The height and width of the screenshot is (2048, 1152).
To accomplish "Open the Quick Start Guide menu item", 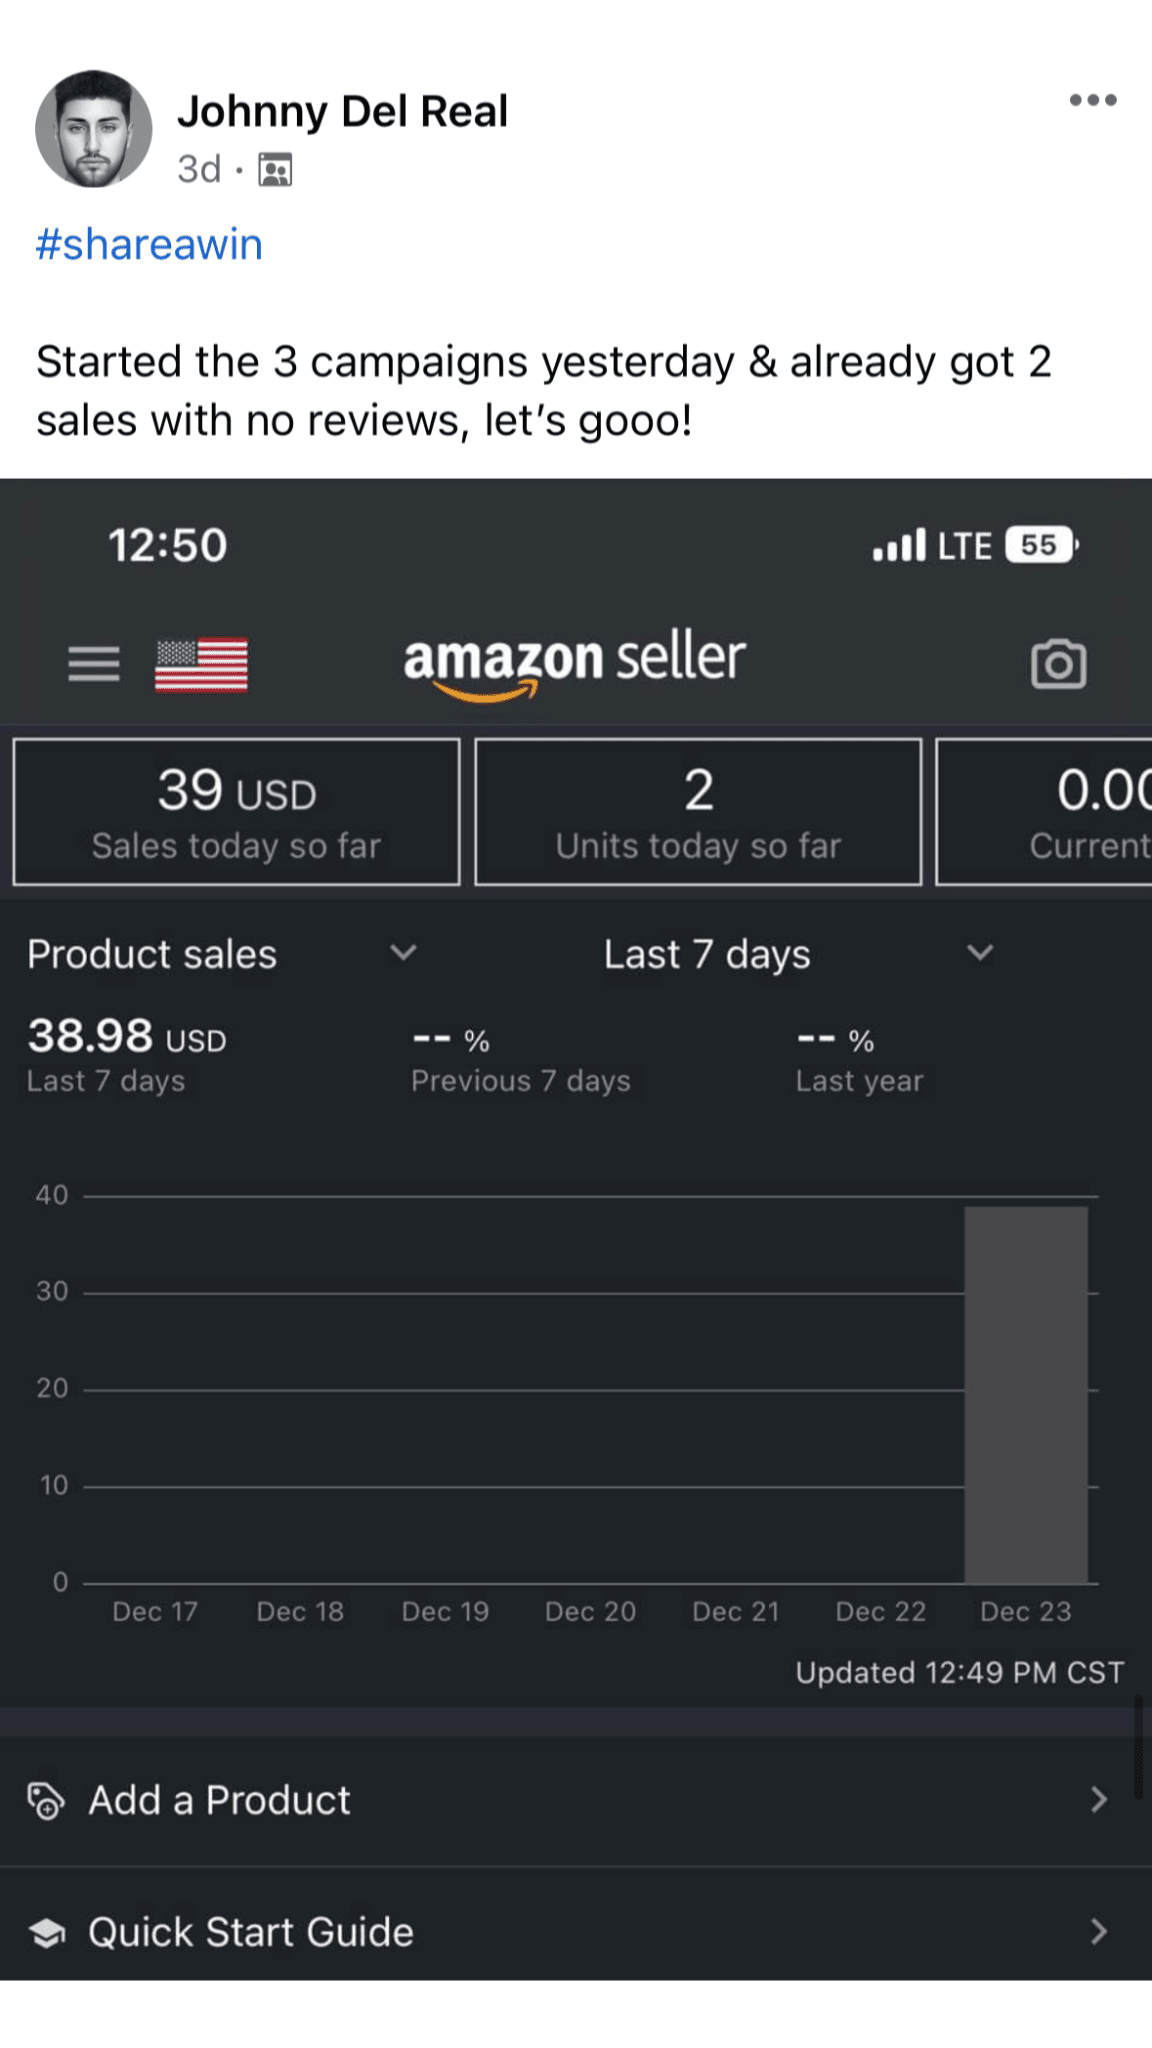I will [x=250, y=1932].
